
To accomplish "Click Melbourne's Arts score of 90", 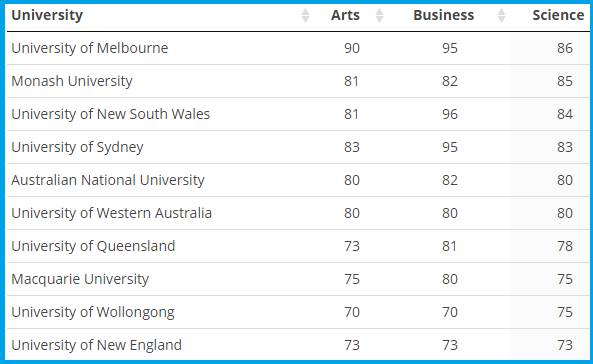I will coord(352,48).
